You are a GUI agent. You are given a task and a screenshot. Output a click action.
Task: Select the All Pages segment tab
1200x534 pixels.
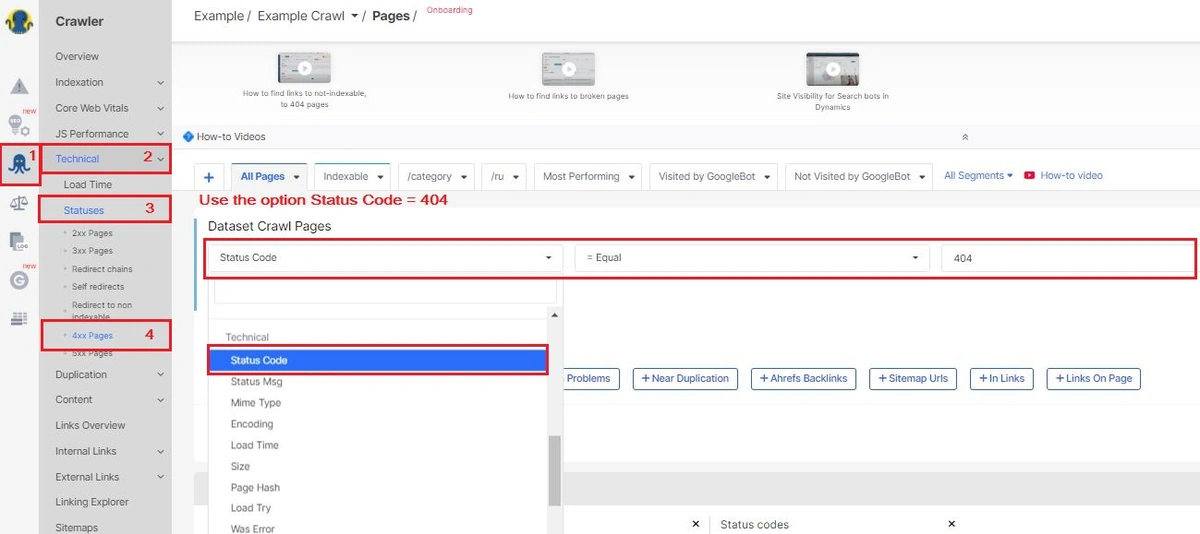270,177
